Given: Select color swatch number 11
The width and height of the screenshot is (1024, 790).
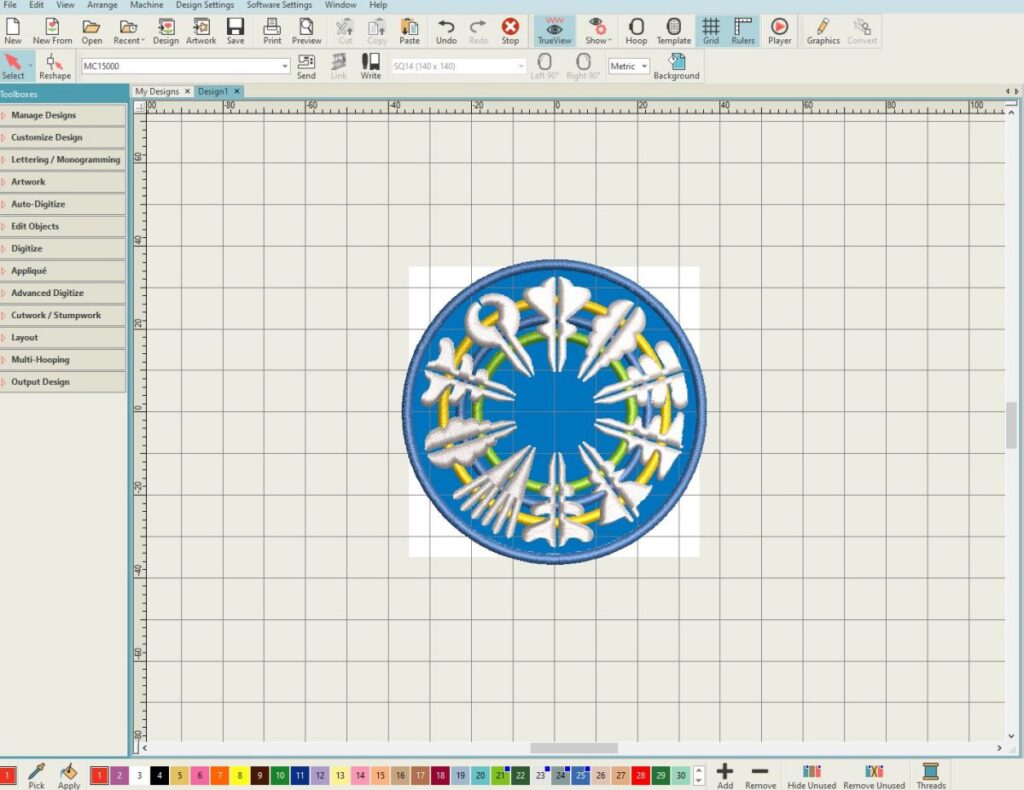Looking at the screenshot, I should (x=300, y=776).
